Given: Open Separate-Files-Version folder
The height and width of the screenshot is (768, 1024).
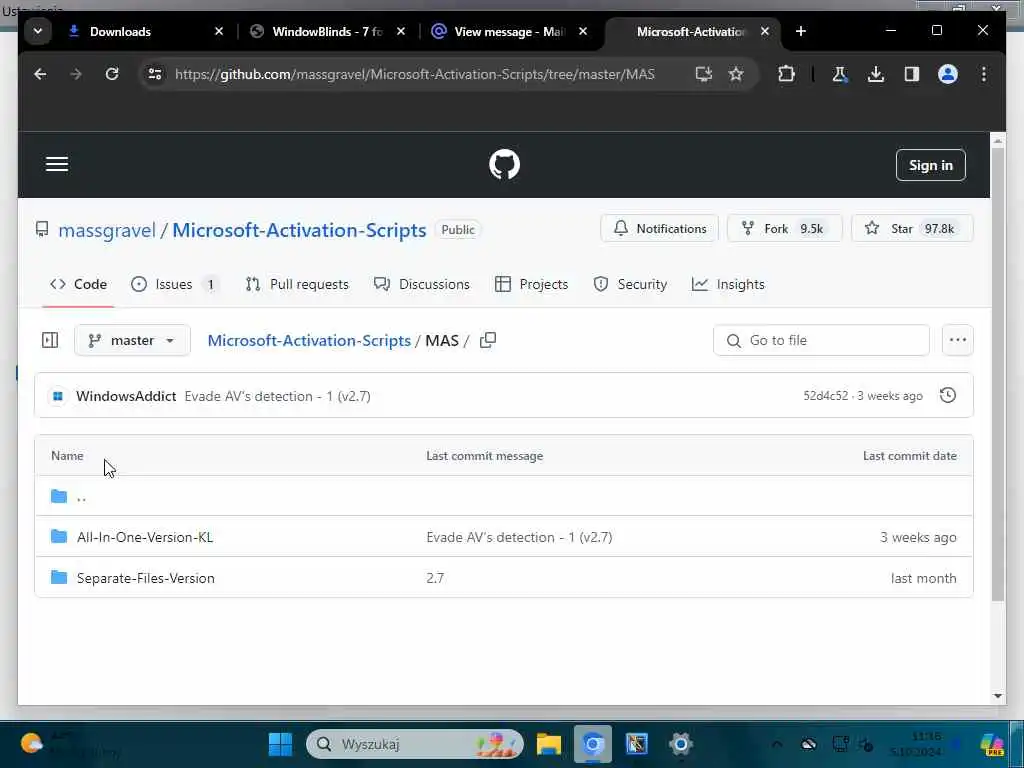Looking at the screenshot, I should pos(146,579).
